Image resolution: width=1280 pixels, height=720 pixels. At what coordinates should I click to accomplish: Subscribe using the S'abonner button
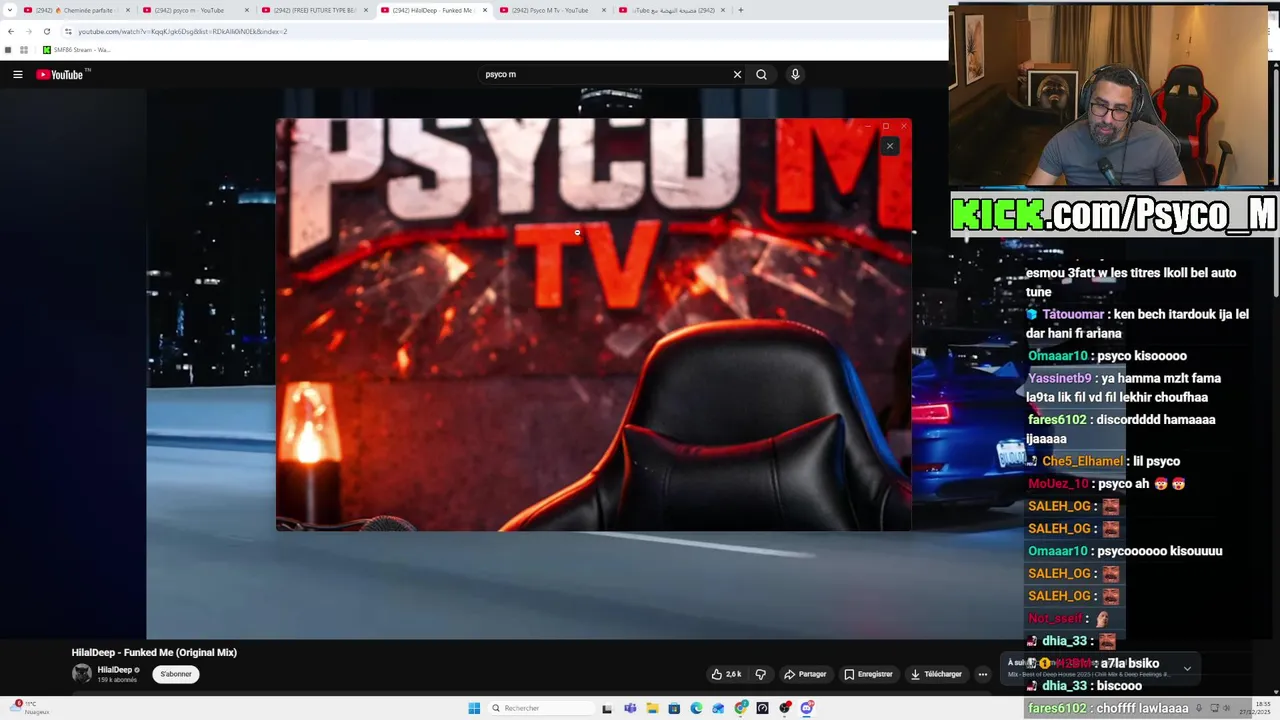click(x=176, y=674)
